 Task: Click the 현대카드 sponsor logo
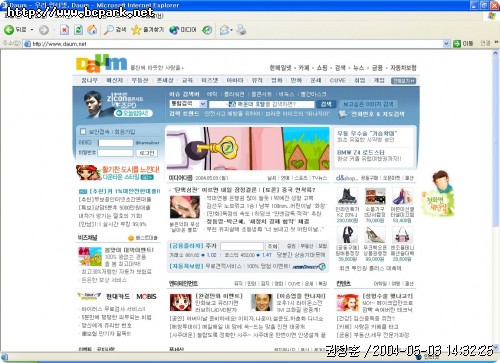(x=118, y=296)
